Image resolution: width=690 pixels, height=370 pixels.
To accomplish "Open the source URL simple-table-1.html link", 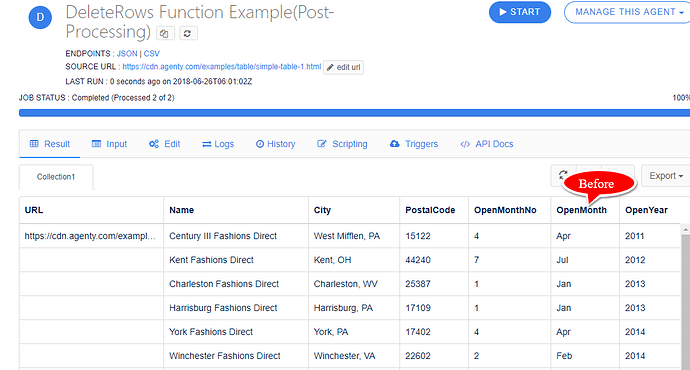I will pyautogui.click(x=222, y=67).
